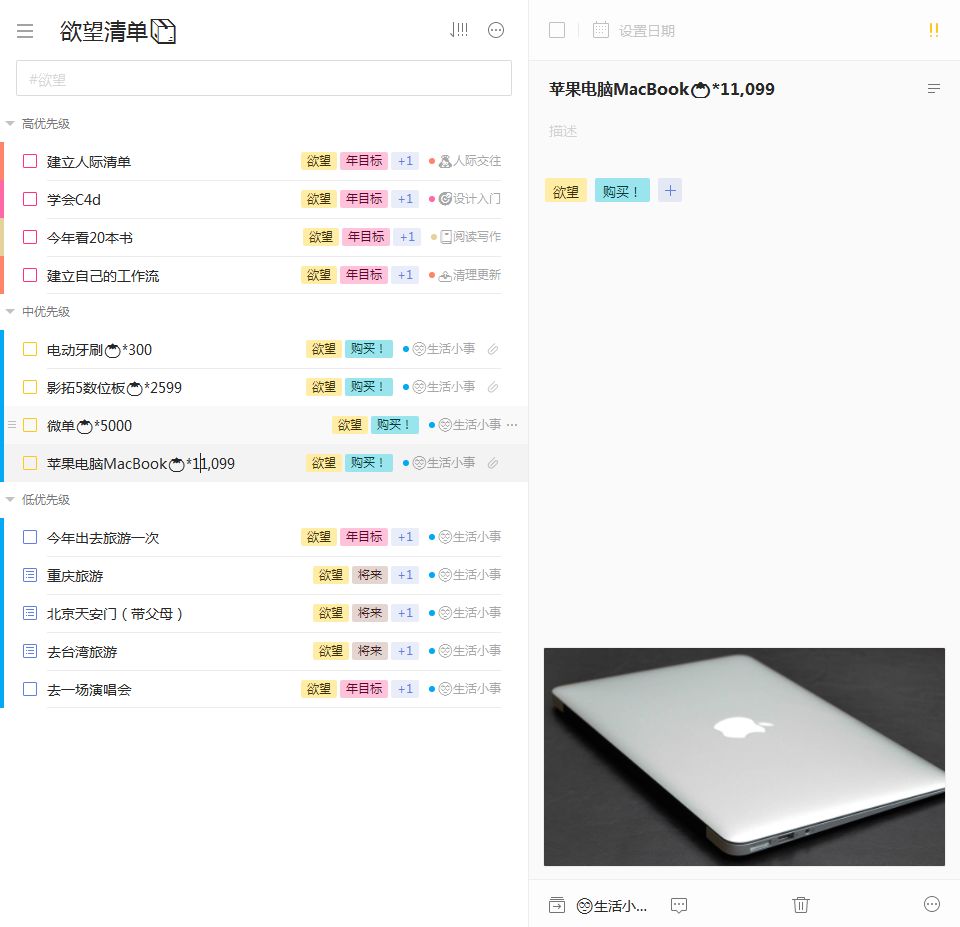Select 今年出去旅游一次 task title
This screenshot has width=960, height=927.
coord(103,538)
